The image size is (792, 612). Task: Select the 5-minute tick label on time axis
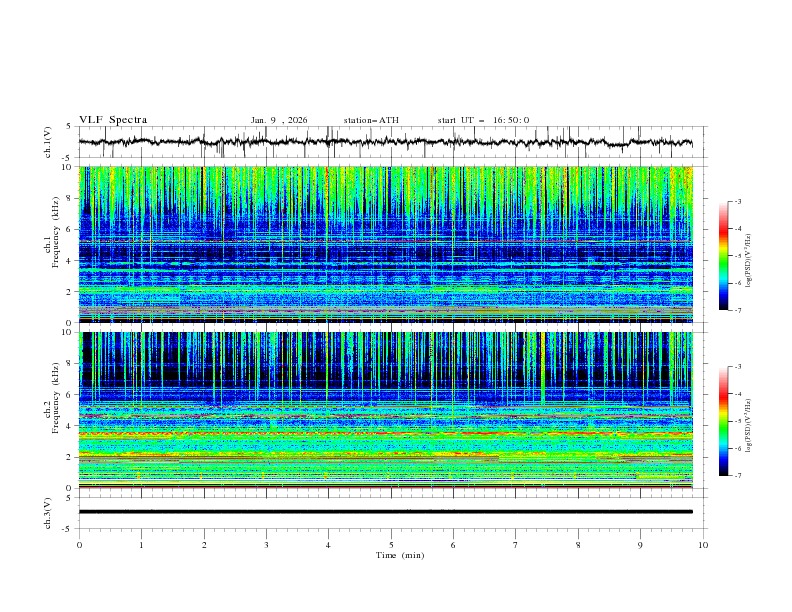(391, 544)
